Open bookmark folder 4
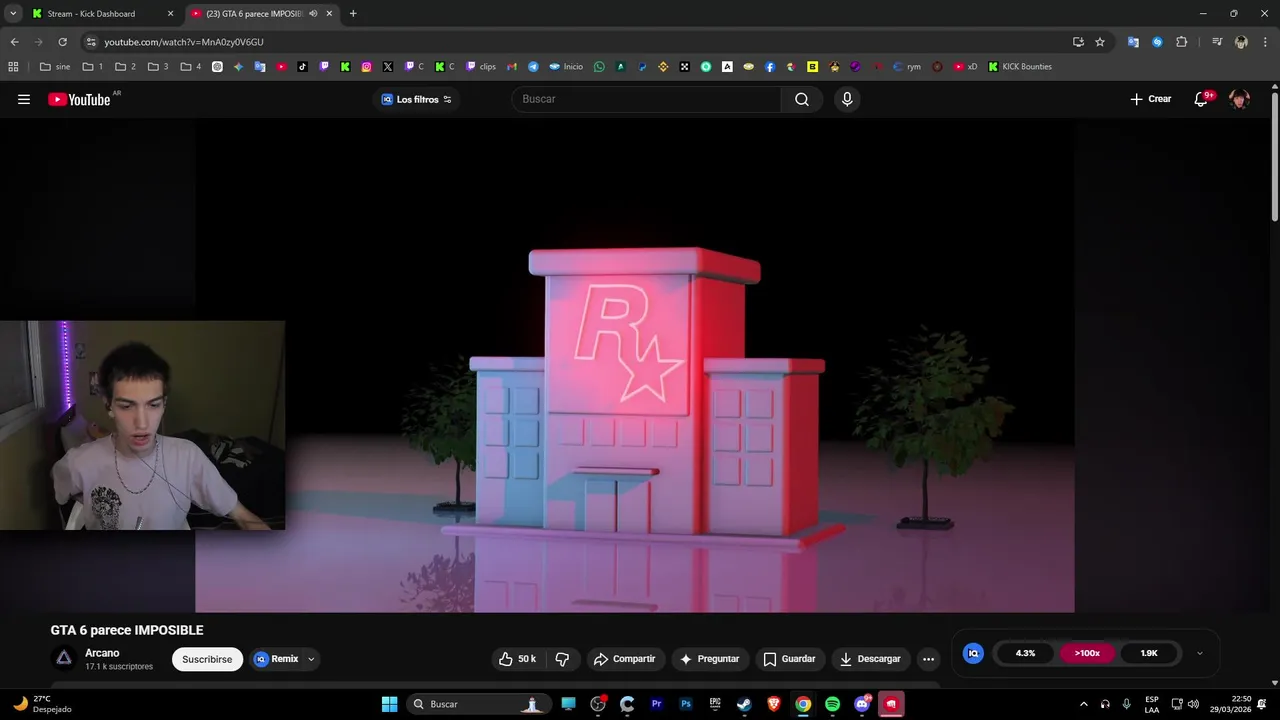 [191, 67]
